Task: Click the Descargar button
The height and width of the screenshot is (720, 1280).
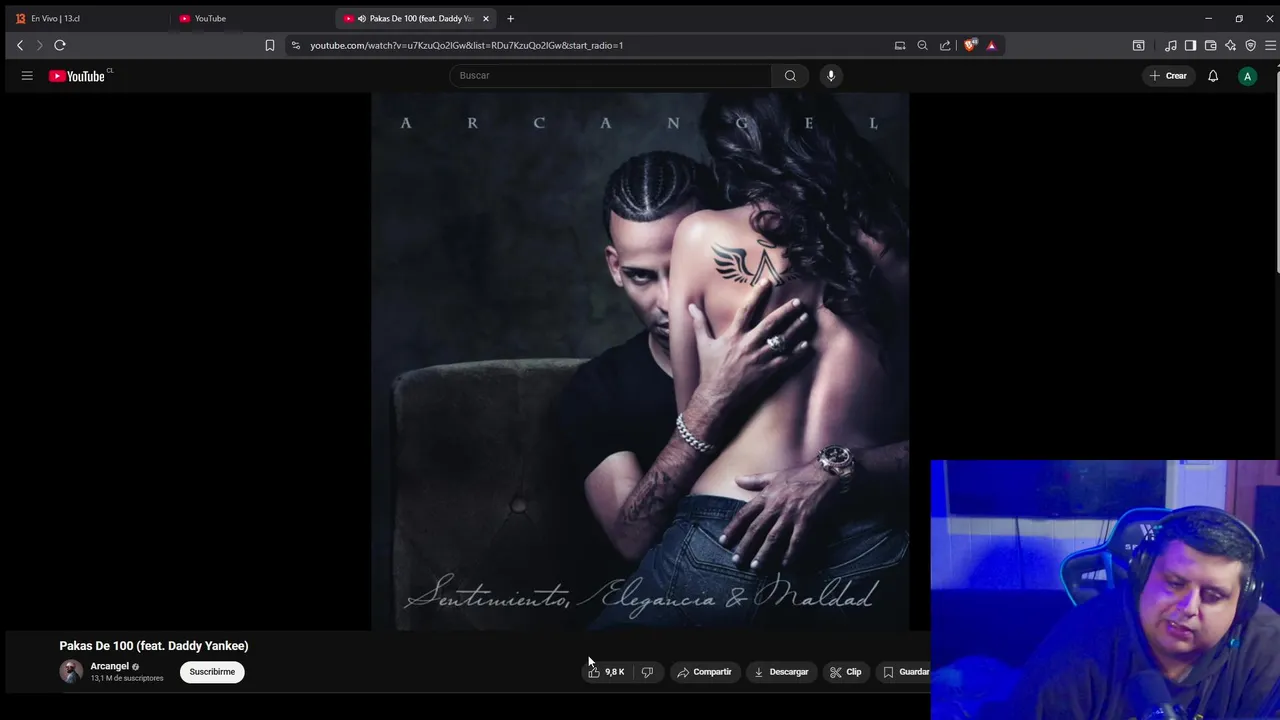Action: click(x=781, y=672)
